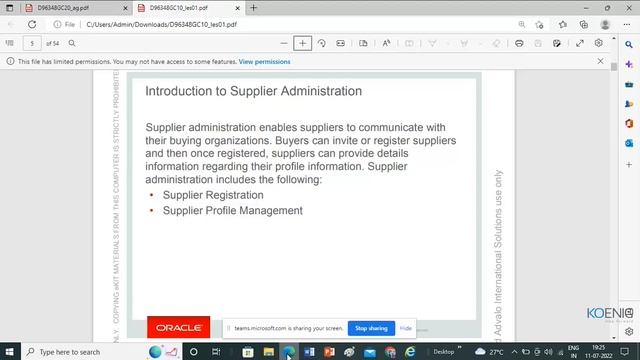Close the D96348GC10_les01.pdf tab

point(238,8)
